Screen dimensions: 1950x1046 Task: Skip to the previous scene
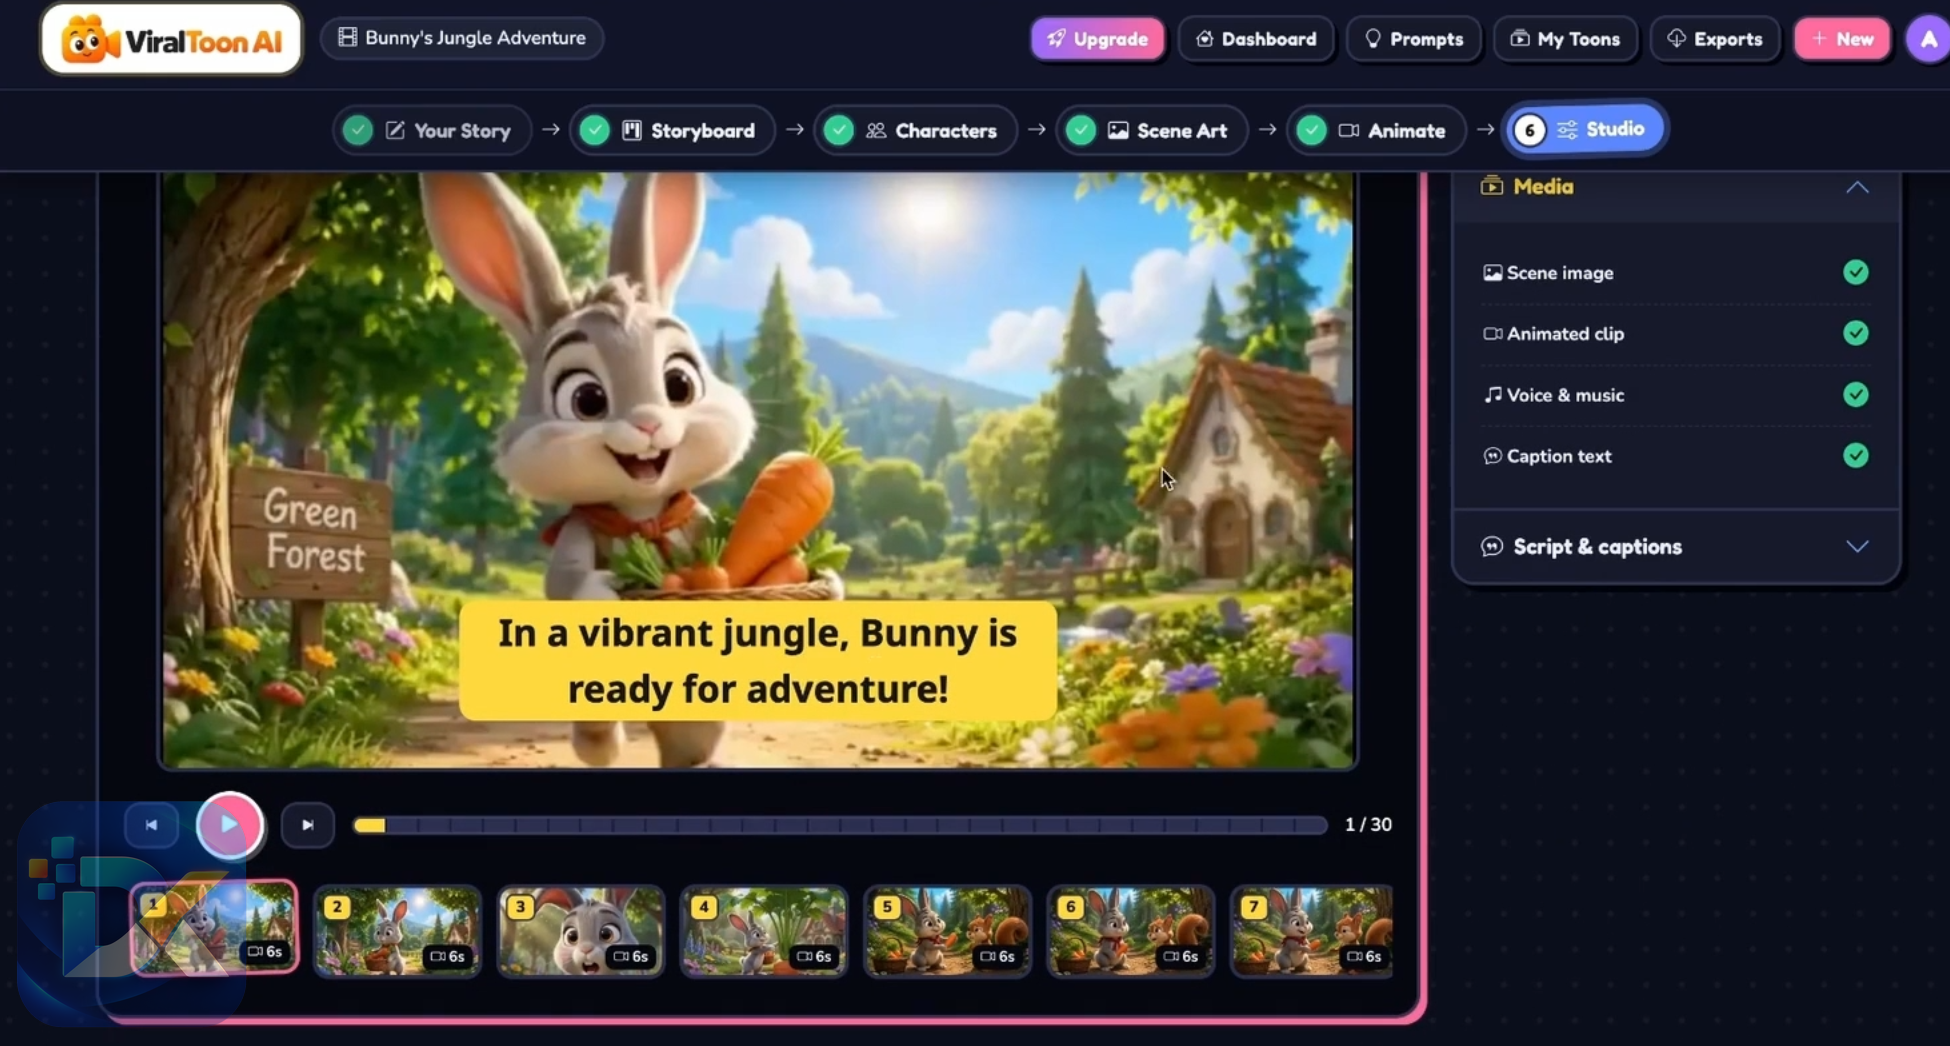[151, 825]
